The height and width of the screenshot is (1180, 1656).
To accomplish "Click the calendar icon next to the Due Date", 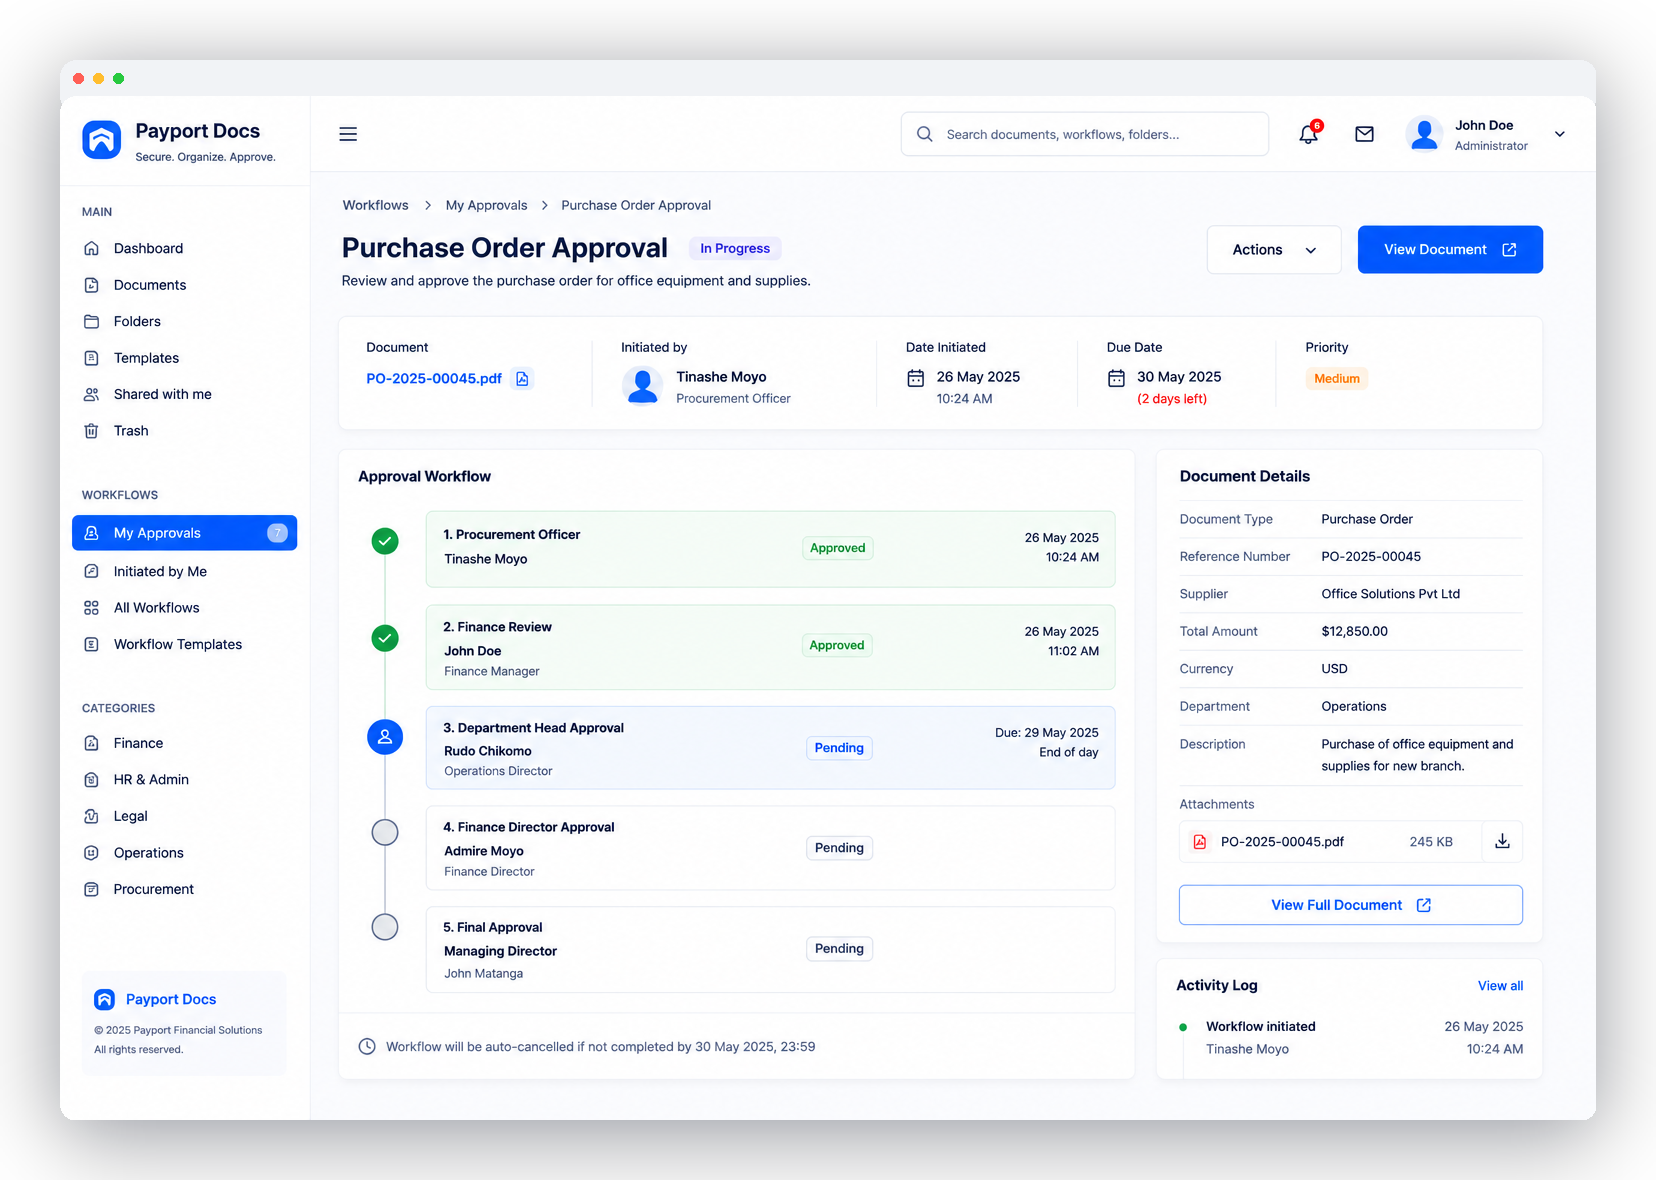I will click(1116, 378).
